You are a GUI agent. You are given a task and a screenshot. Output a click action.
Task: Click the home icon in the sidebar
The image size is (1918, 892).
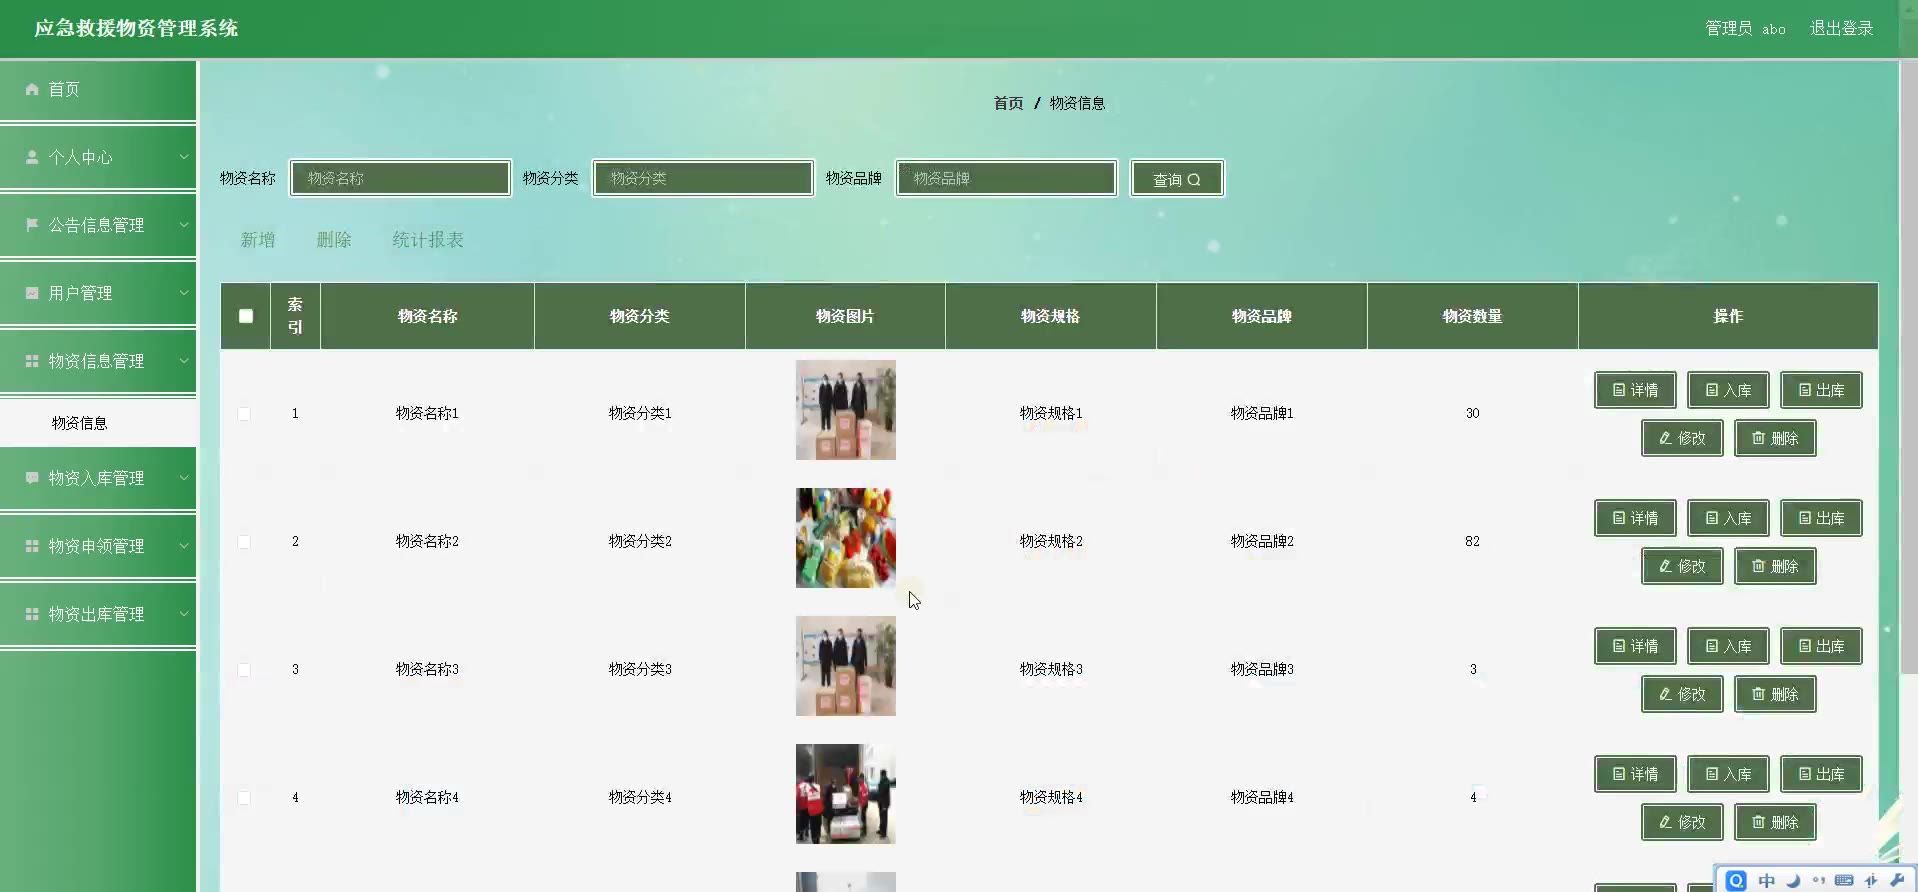point(32,89)
